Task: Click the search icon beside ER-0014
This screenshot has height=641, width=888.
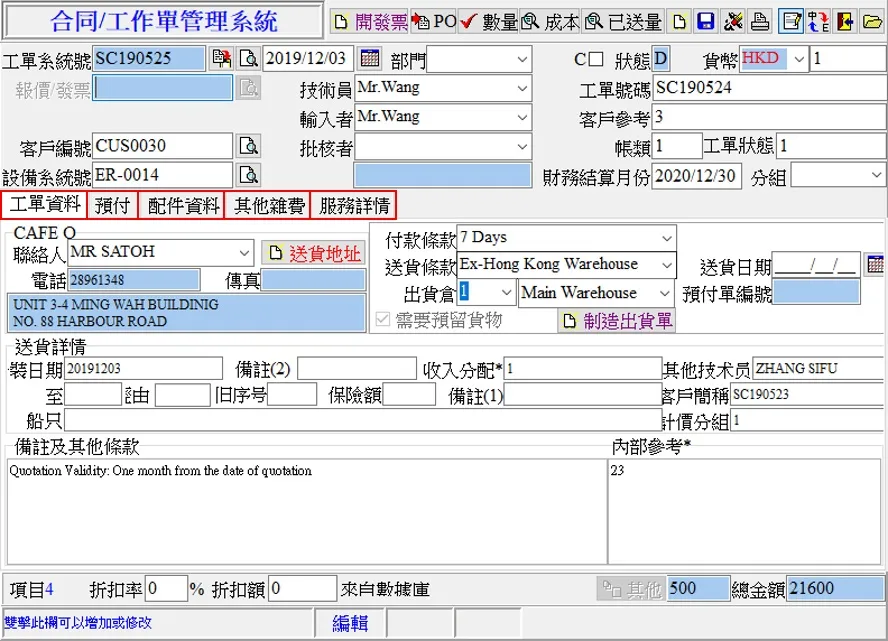Action: (x=247, y=176)
